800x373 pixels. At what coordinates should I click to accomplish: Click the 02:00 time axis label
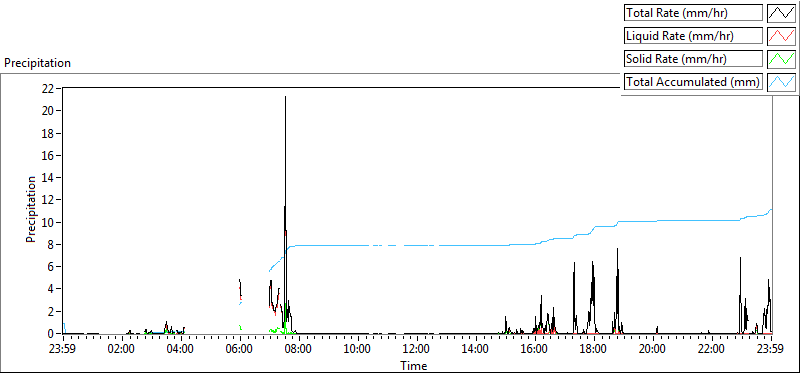122,350
